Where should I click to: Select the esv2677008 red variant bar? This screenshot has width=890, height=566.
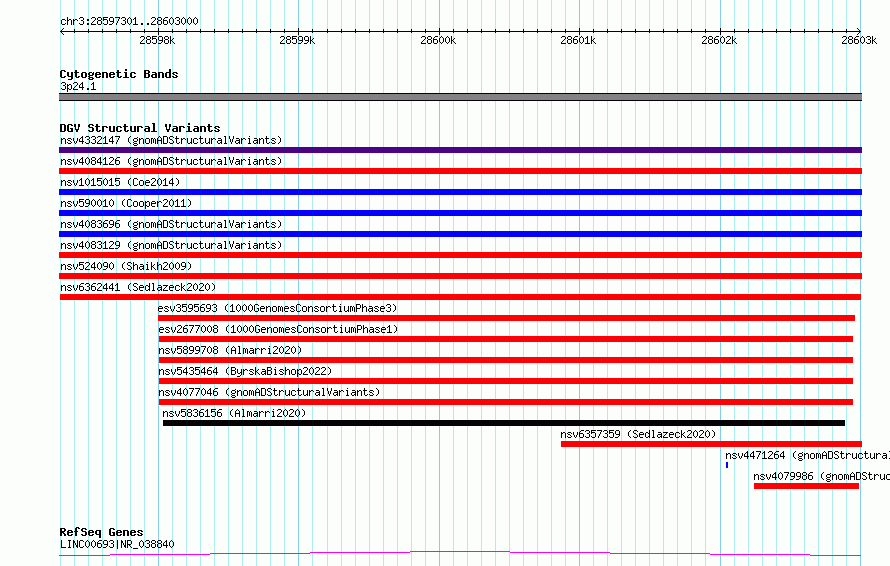click(506, 339)
